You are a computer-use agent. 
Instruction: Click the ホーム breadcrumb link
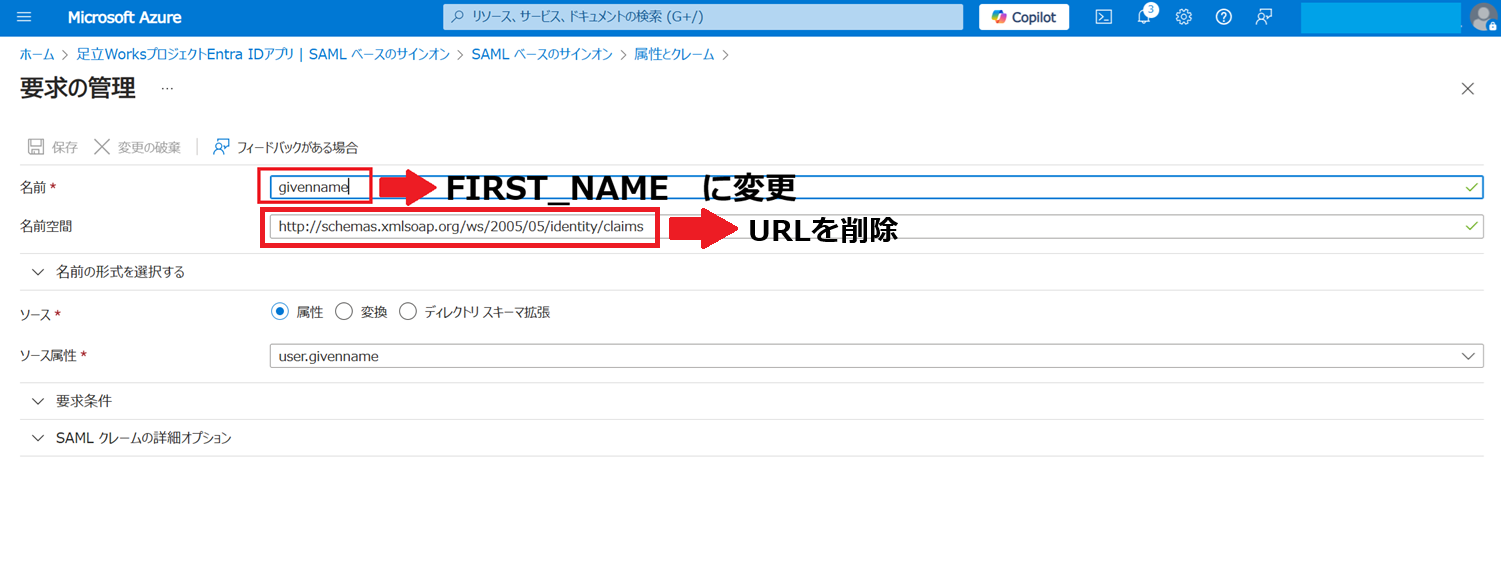tap(37, 54)
